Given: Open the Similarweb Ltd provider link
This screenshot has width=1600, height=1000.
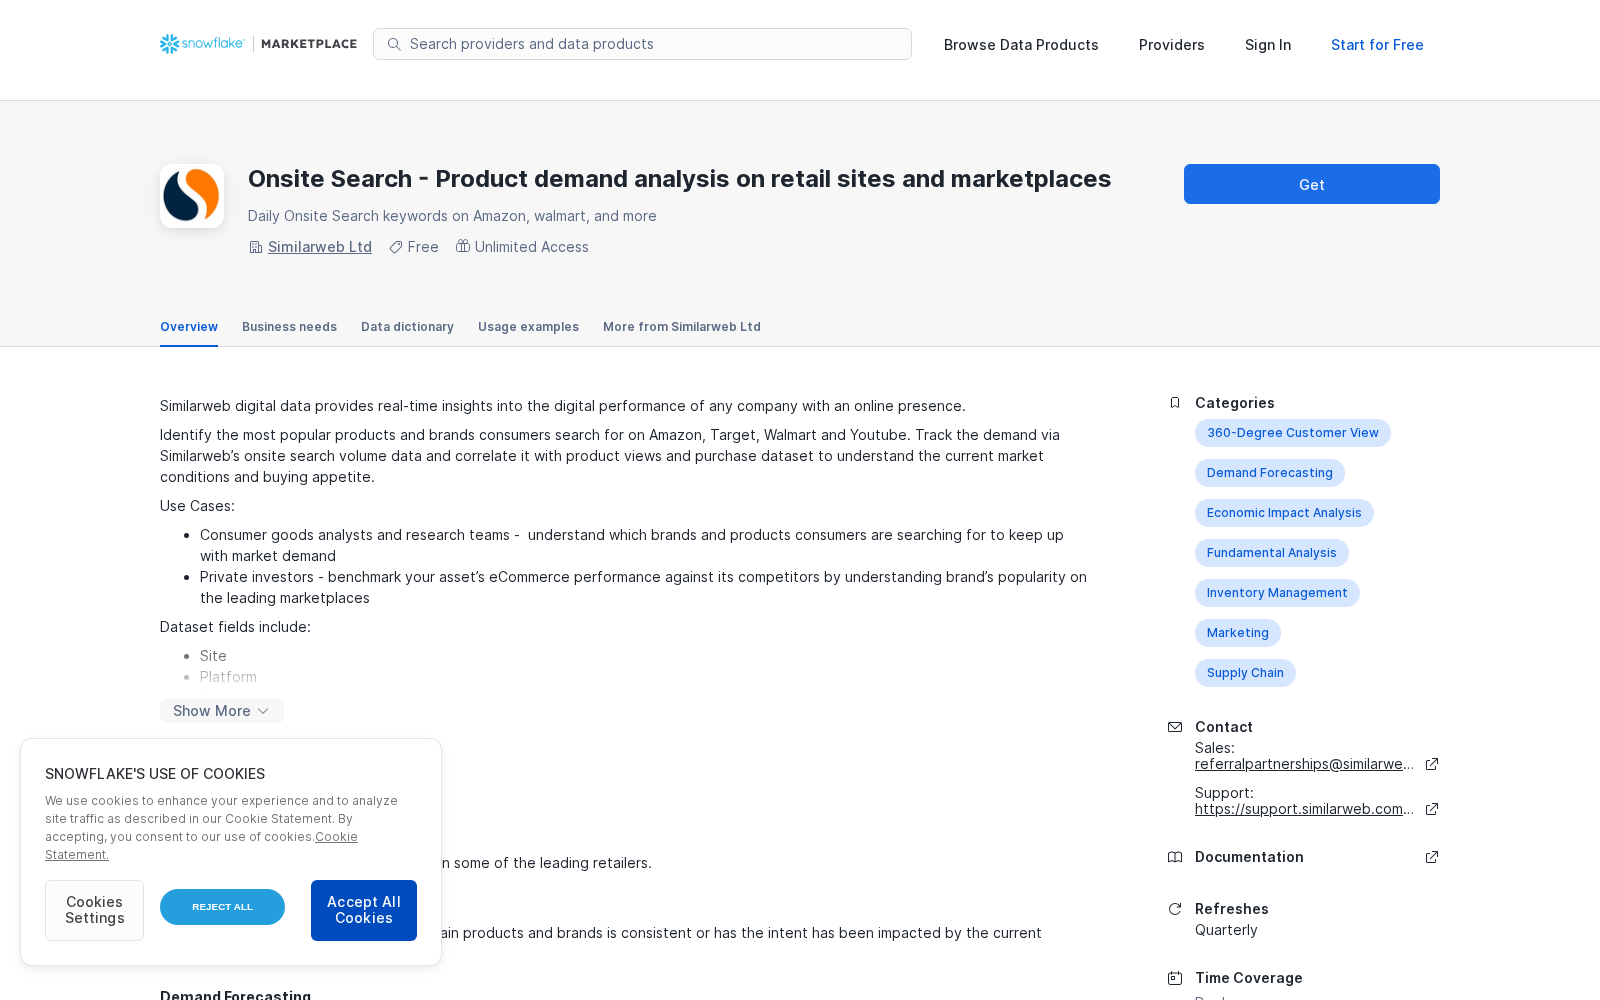Looking at the screenshot, I should click(x=320, y=247).
